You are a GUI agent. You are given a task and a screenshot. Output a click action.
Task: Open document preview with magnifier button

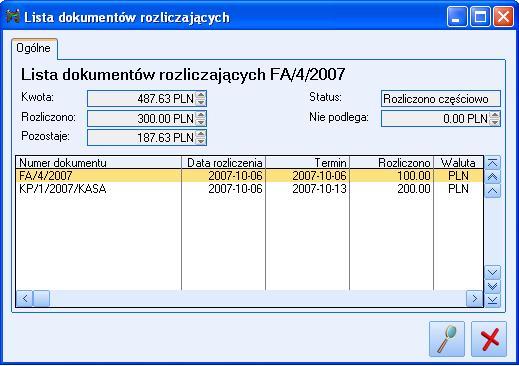(x=447, y=339)
